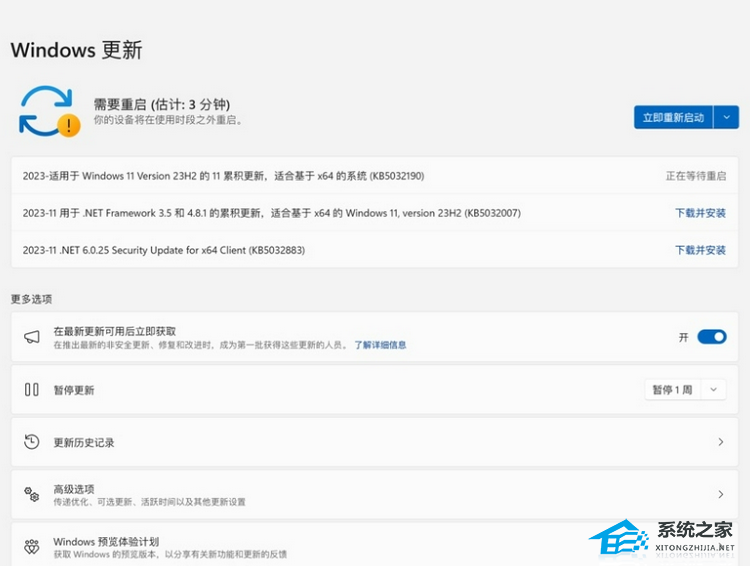Click the Windows 预览体验计划 heart icon
The width and height of the screenshot is (750, 566).
(x=32, y=547)
